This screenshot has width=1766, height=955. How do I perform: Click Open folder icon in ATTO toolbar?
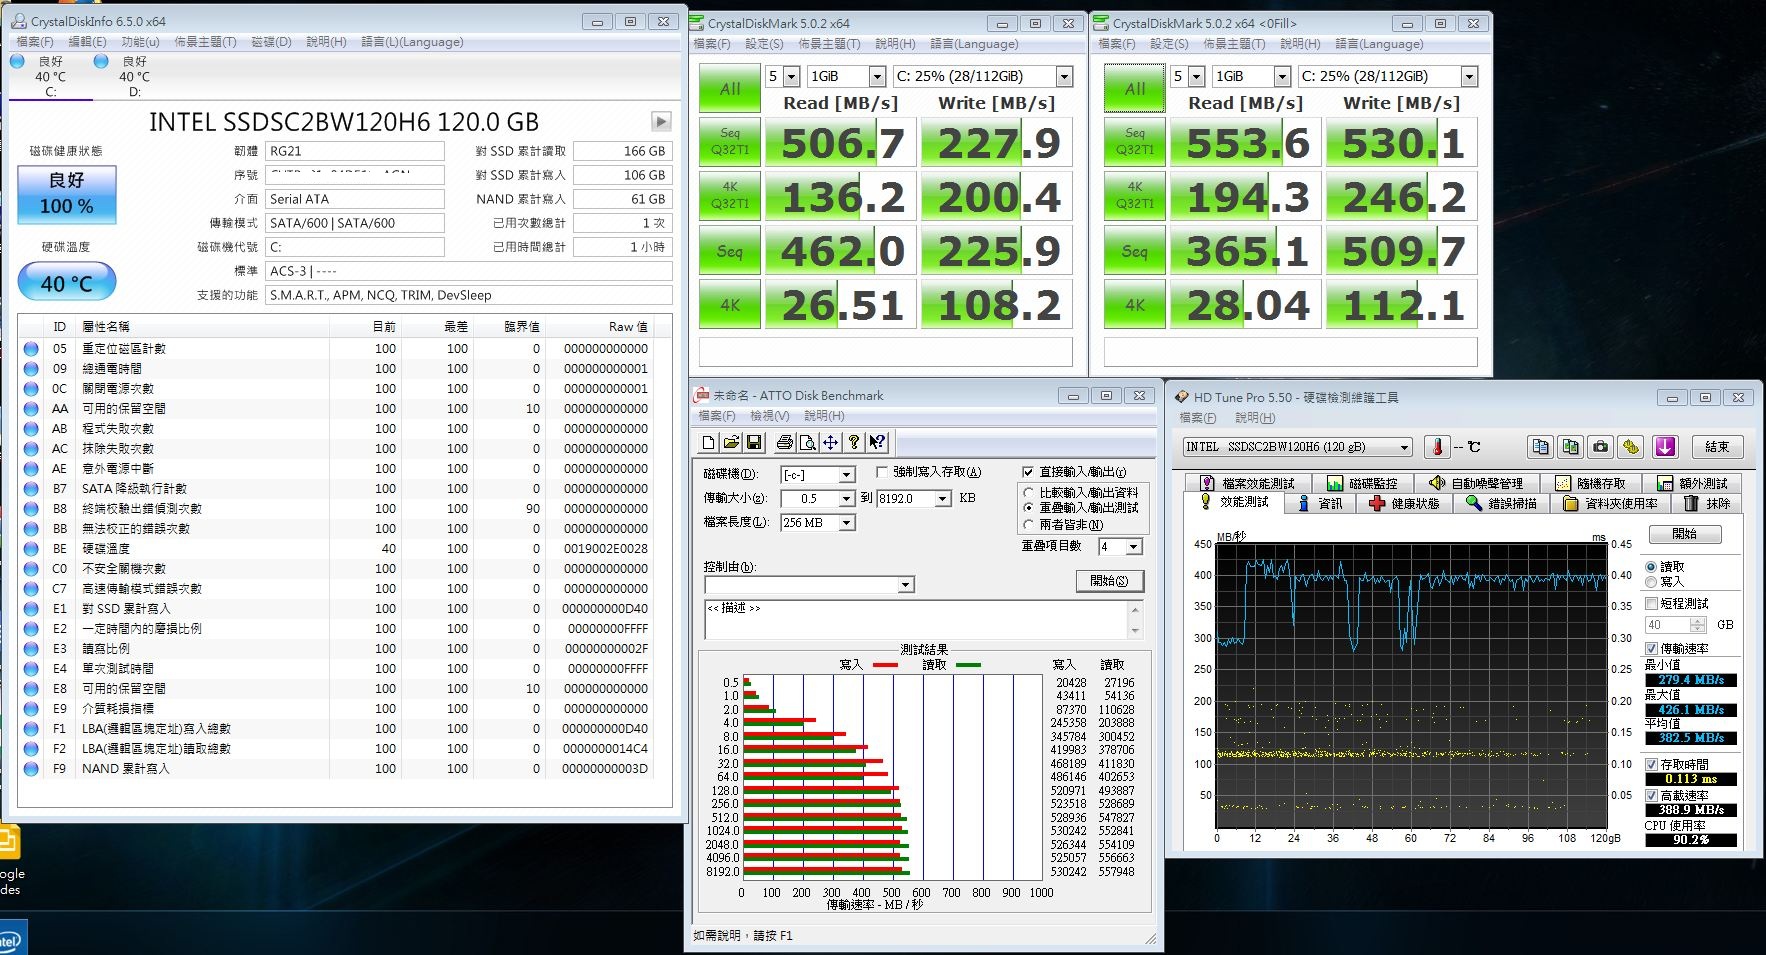(x=731, y=442)
